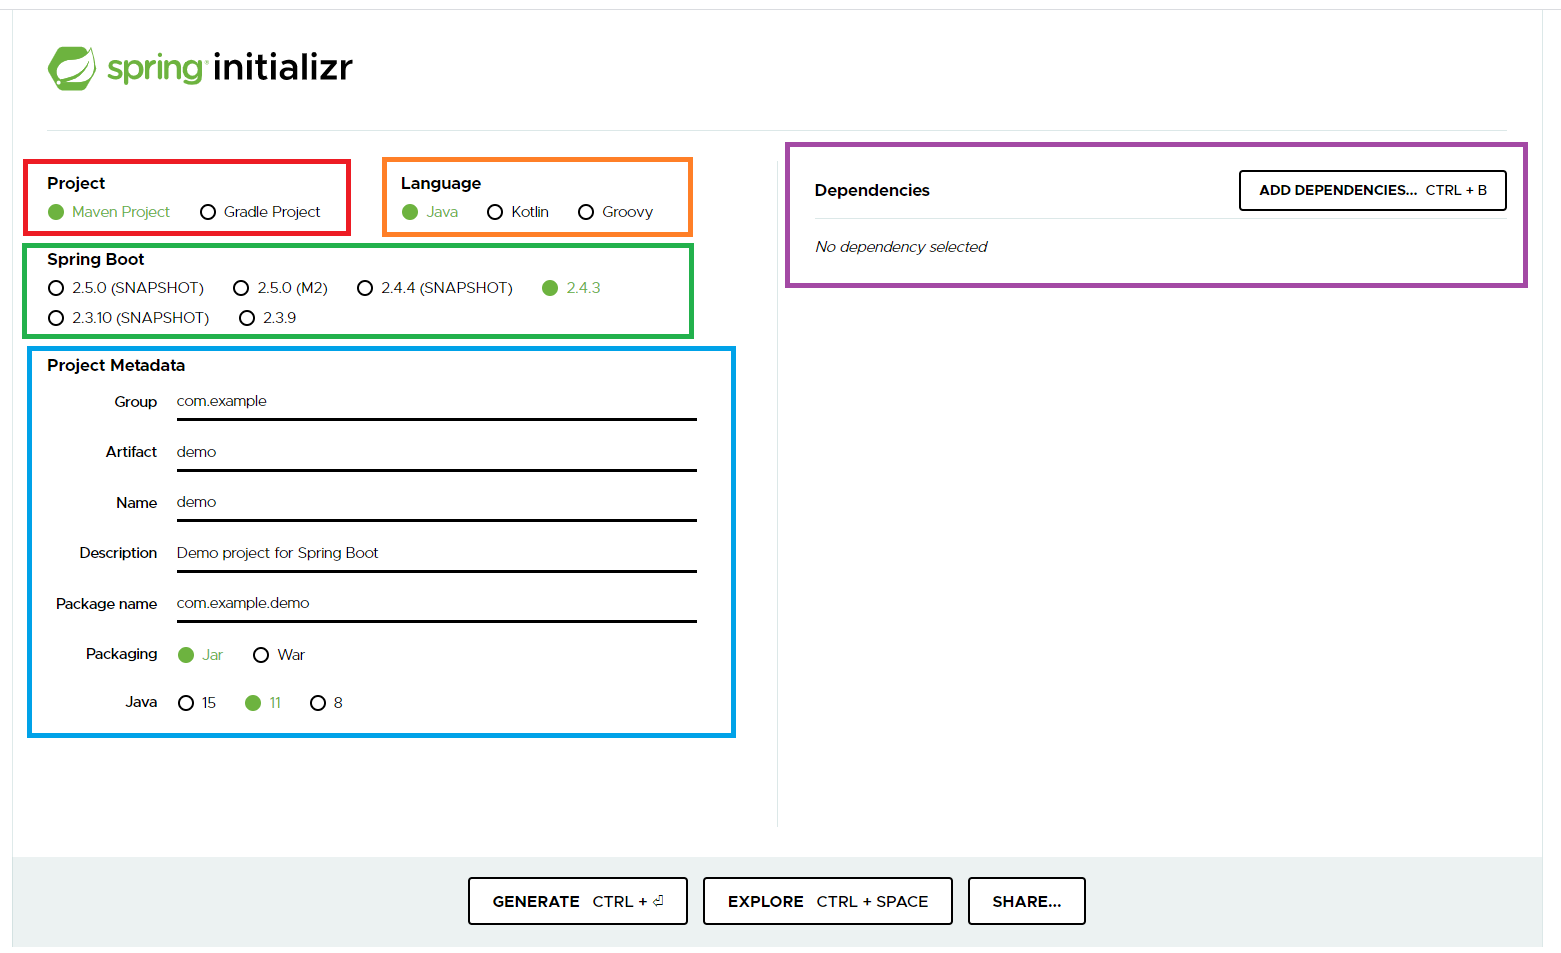Screen dimensions: 1561x953
Task: Click the Generate button
Action: point(578,901)
